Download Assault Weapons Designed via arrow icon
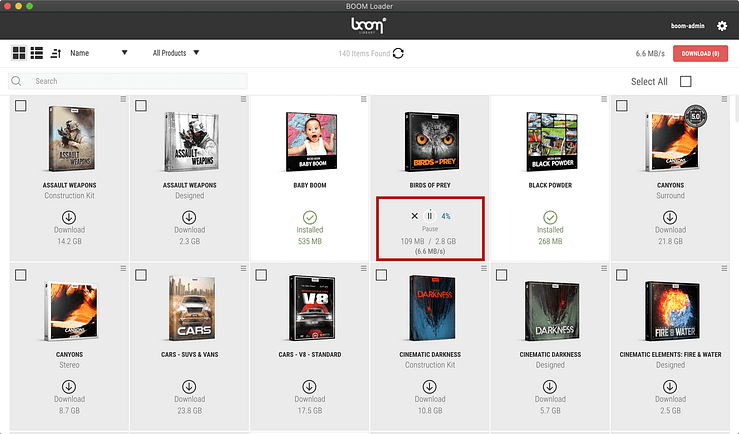739x434 pixels. 189,217
